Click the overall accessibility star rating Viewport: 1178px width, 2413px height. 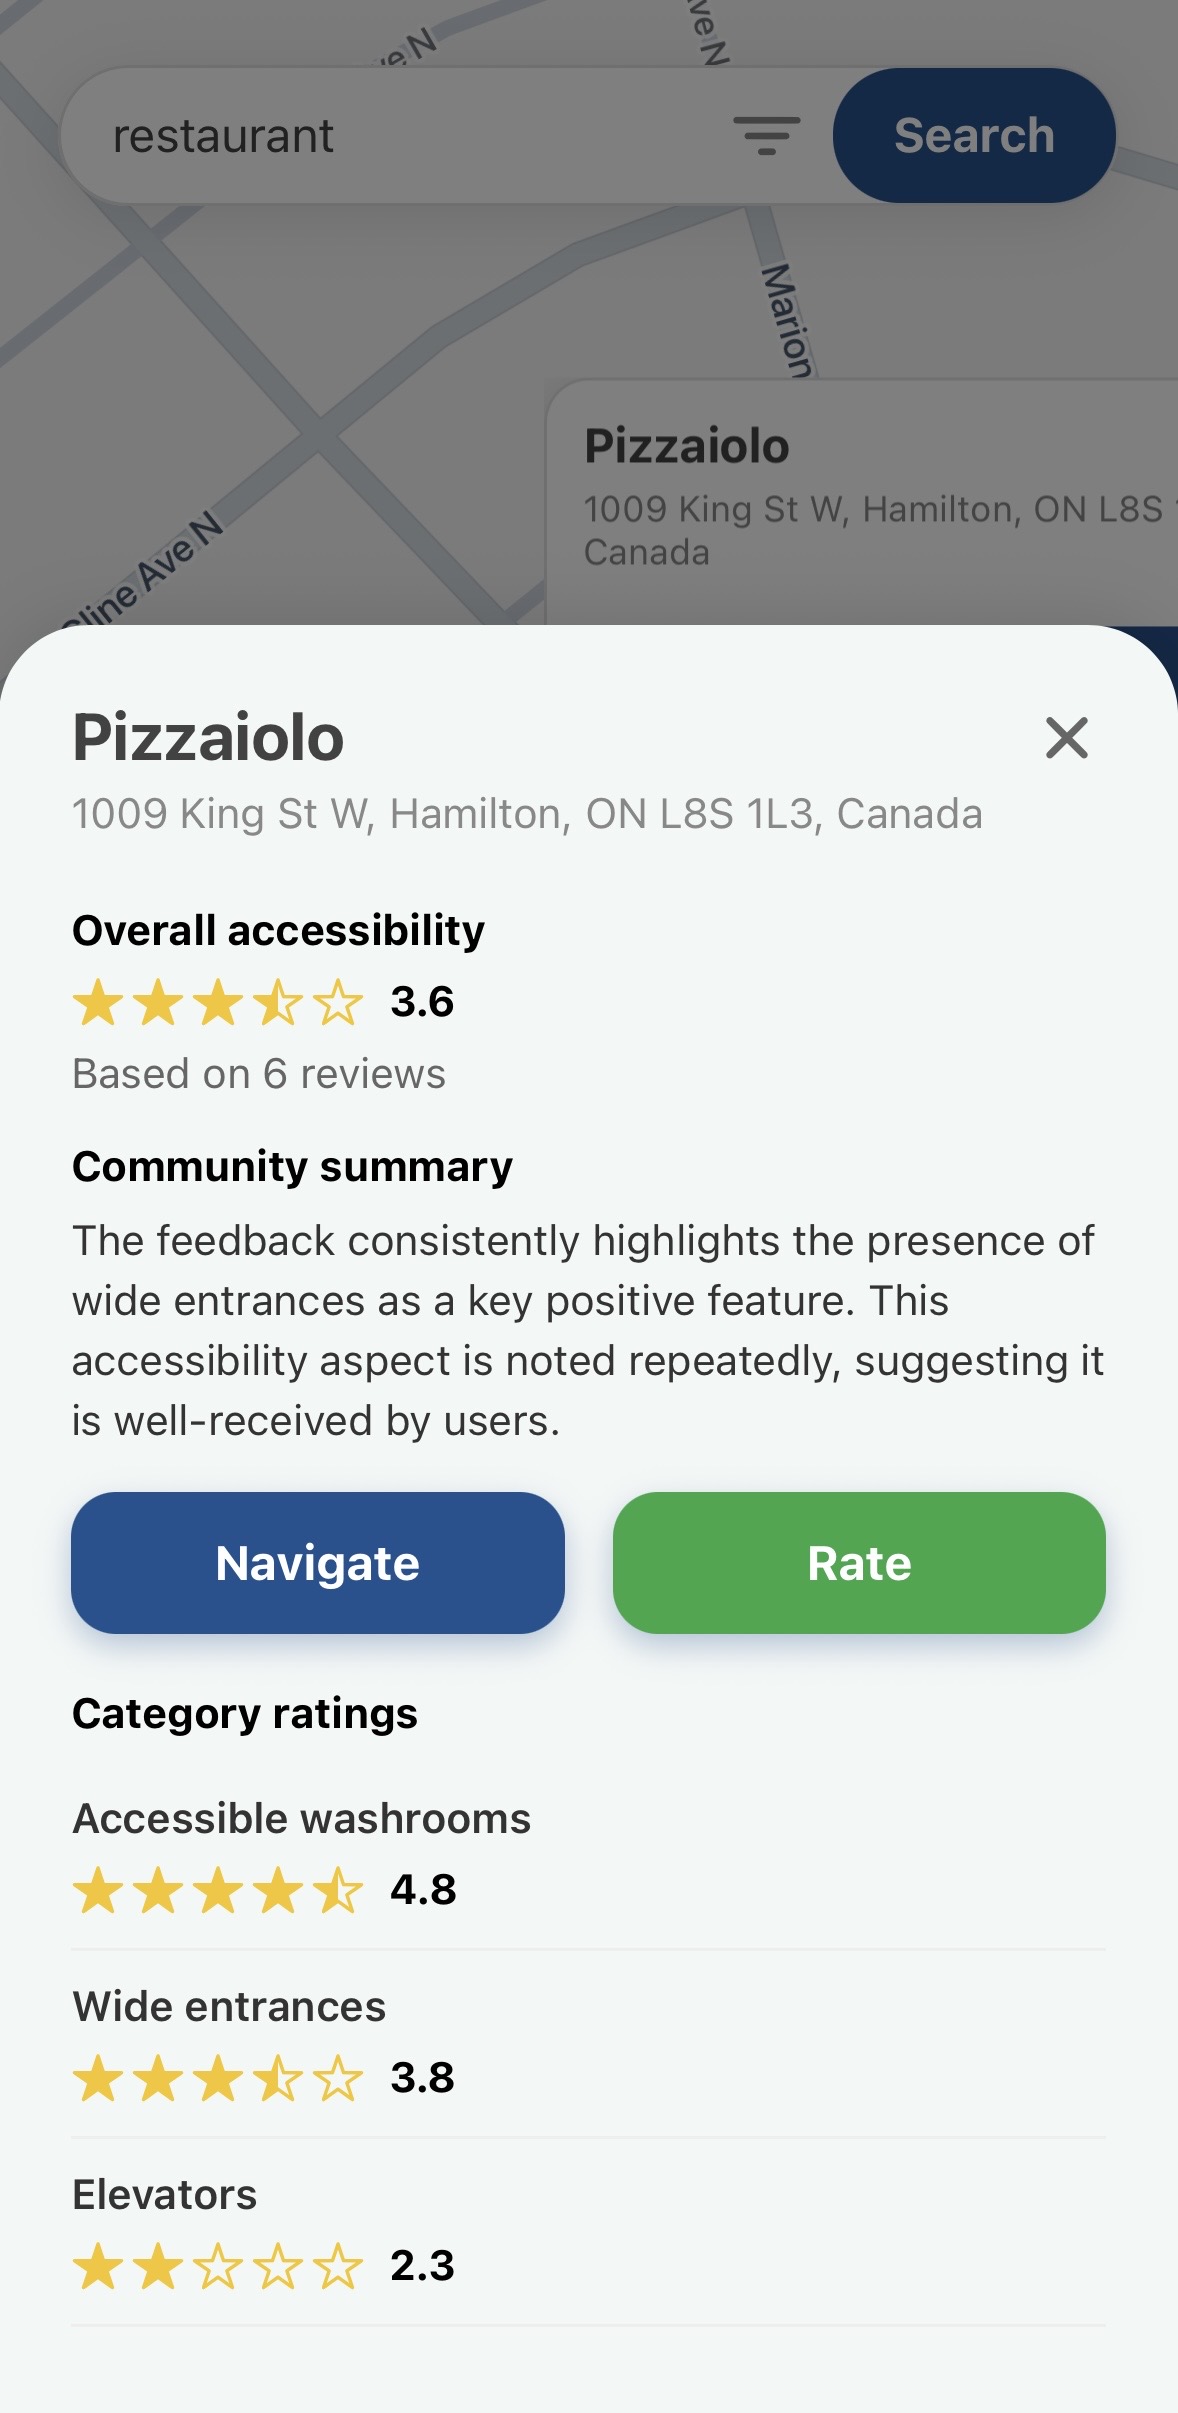click(218, 1003)
